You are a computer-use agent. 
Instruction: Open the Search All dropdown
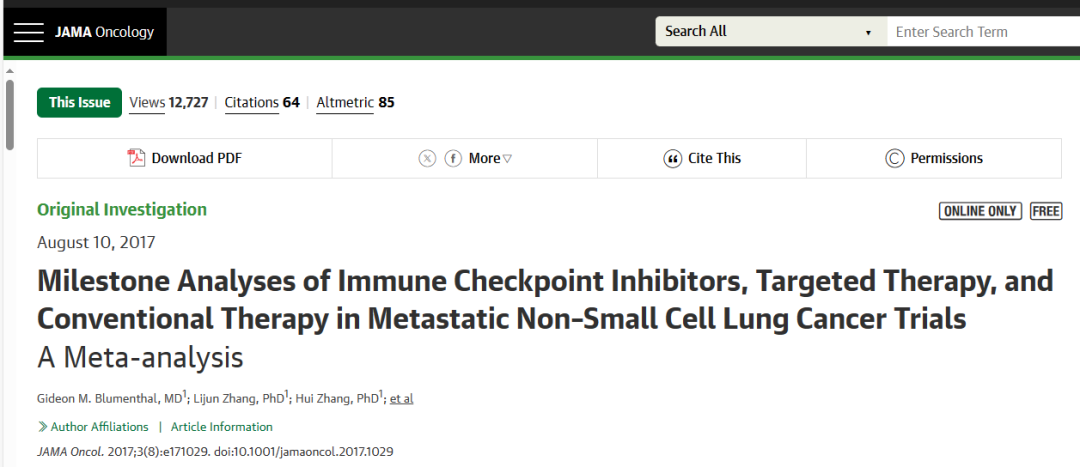[x=770, y=31]
